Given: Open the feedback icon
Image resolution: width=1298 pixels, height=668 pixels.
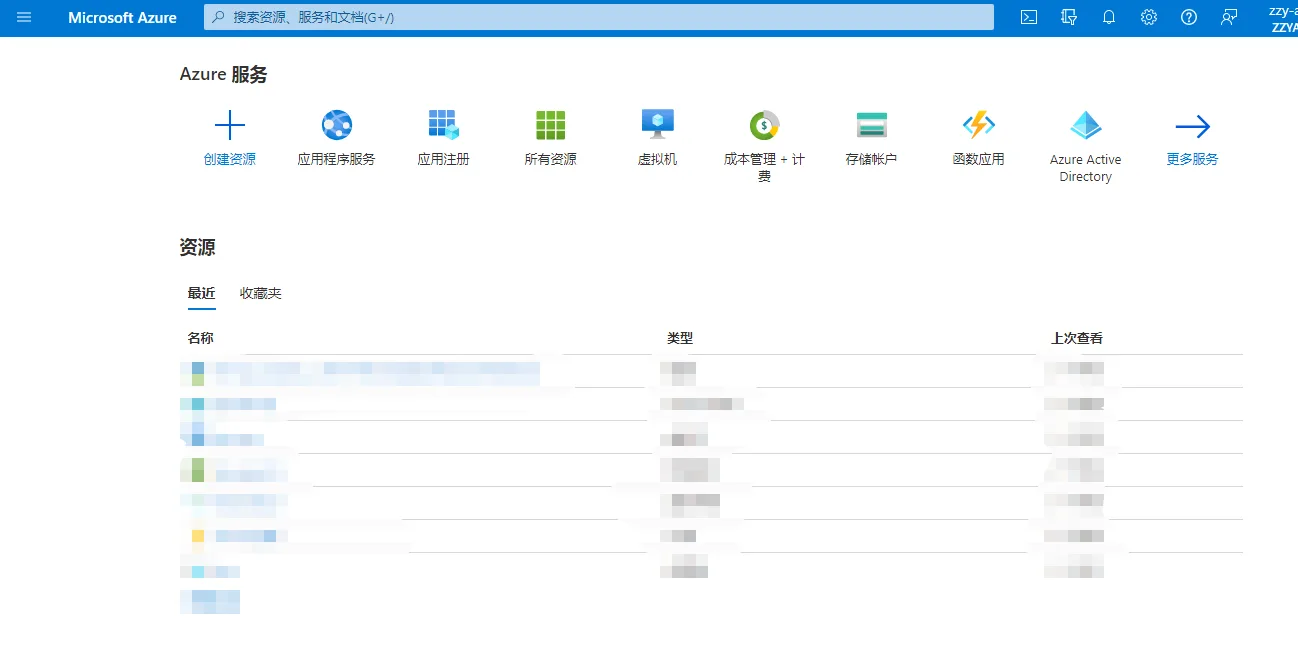Looking at the screenshot, I should pyautogui.click(x=1229, y=17).
